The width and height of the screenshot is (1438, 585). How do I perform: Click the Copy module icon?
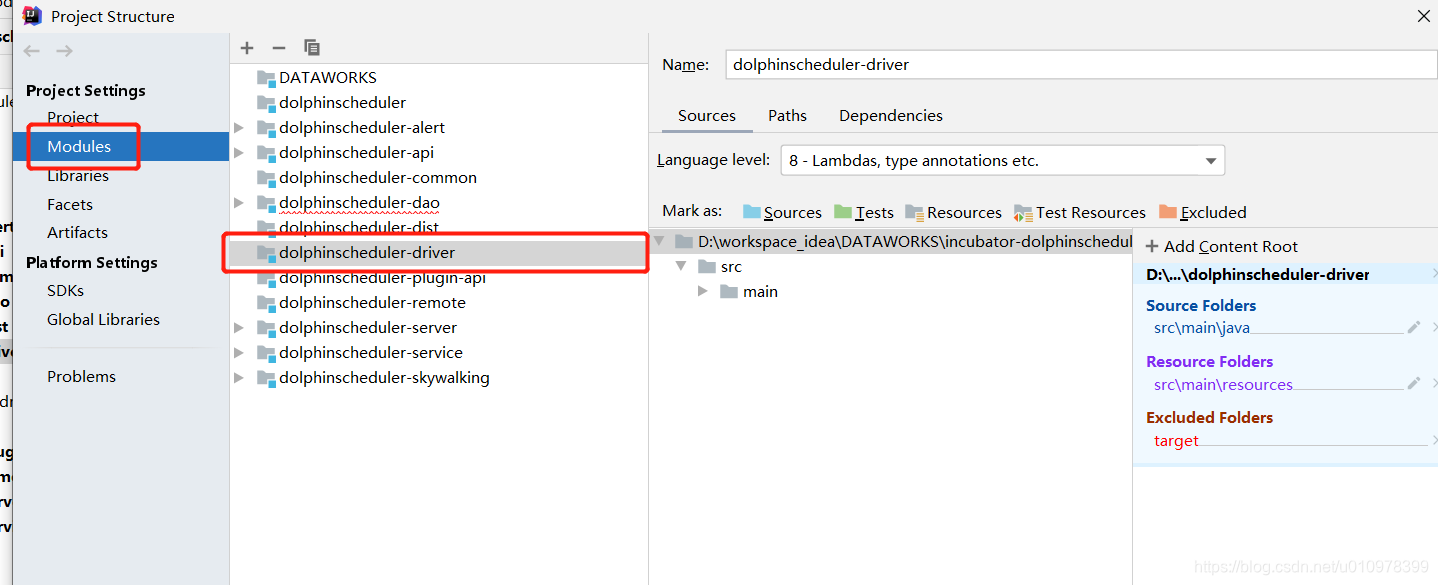point(312,47)
